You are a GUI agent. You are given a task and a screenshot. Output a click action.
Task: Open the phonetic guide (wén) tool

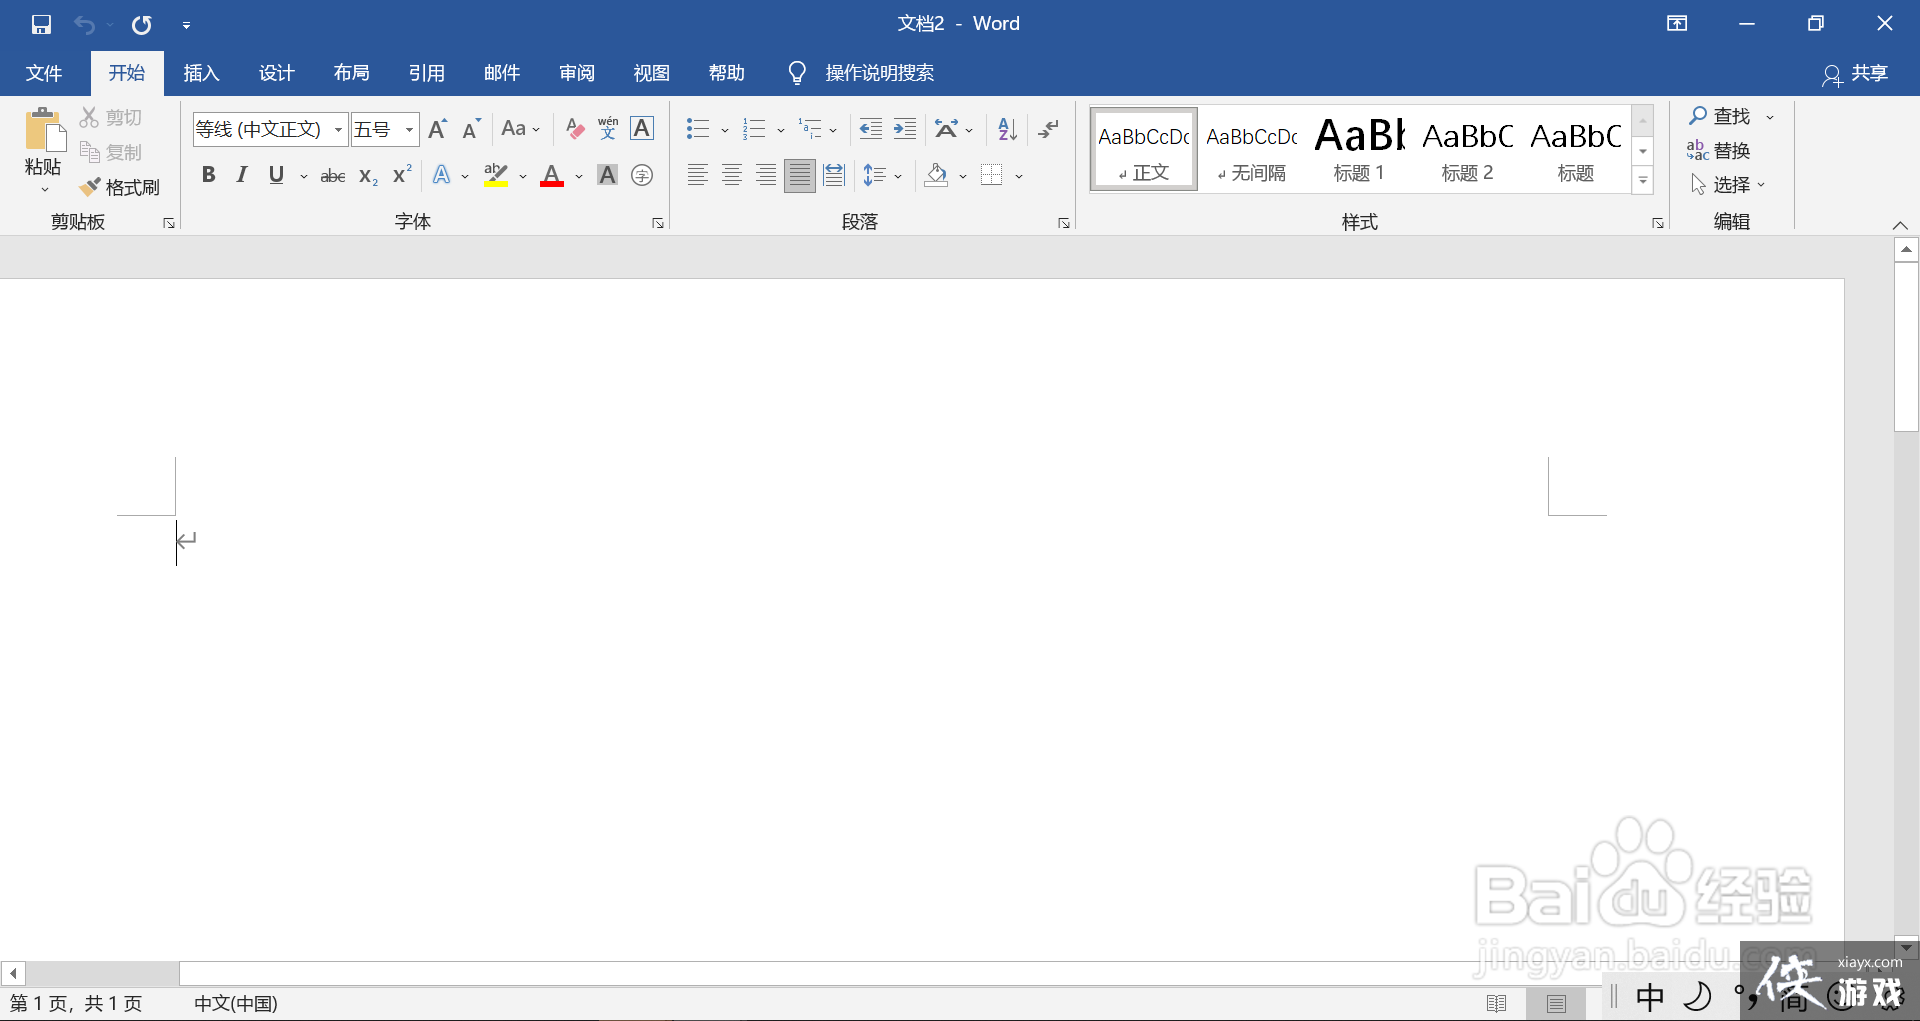click(608, 129)
